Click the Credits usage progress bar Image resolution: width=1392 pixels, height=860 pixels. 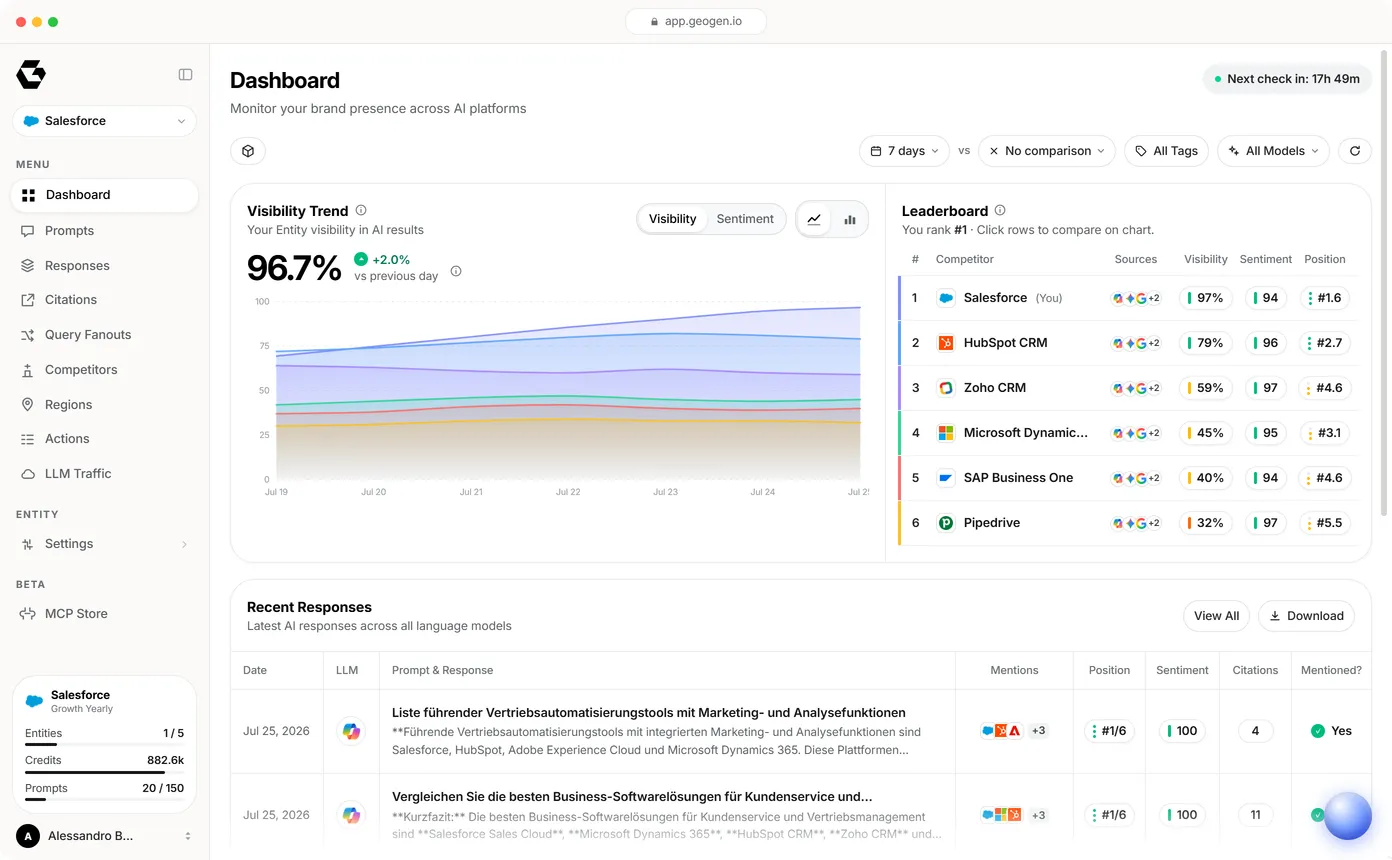click(x=104, y=772)
